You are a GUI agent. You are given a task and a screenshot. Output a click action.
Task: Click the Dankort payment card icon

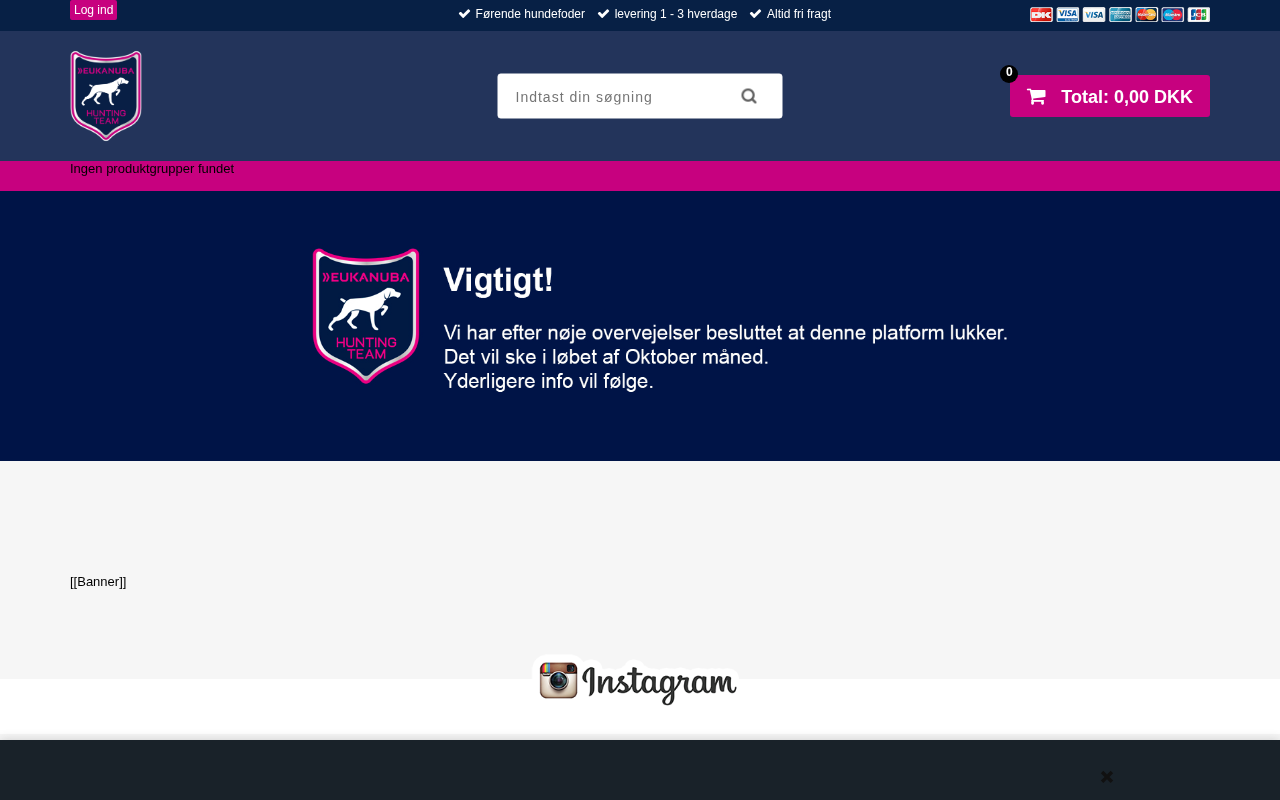coord(1041,14)
